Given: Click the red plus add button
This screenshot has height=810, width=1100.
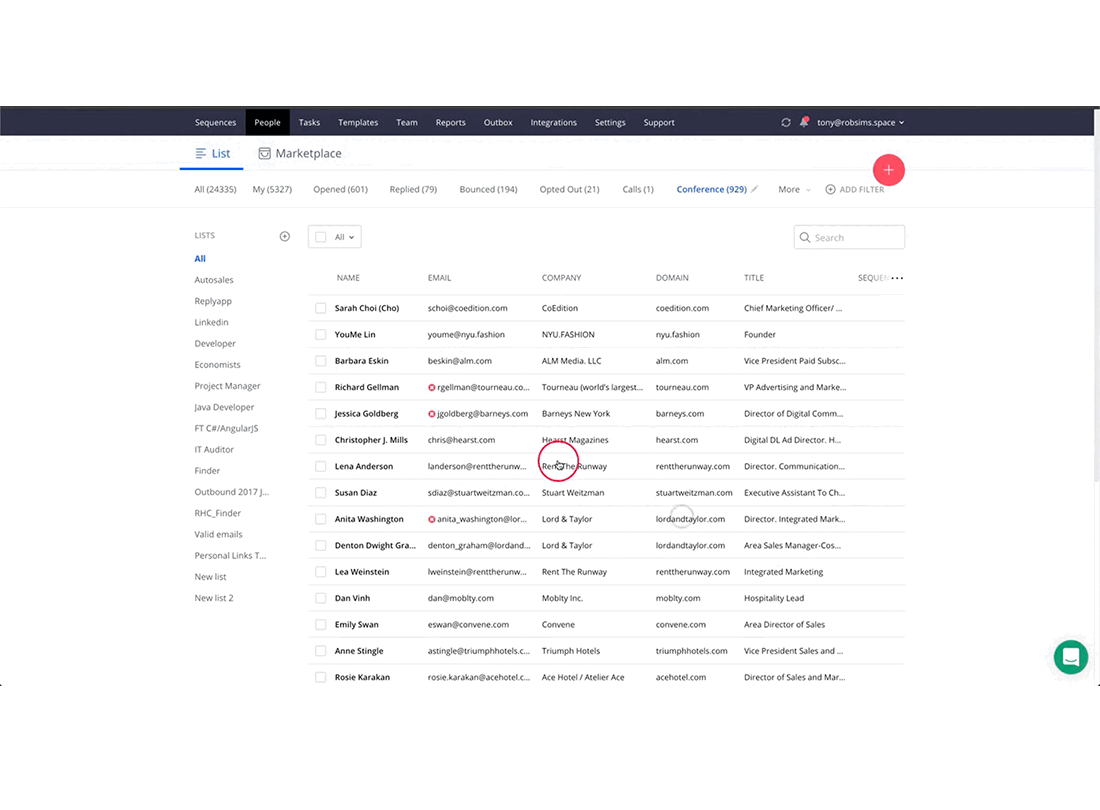Looking at the screenshot, I should pyautogui.click(x=888, y=170).
